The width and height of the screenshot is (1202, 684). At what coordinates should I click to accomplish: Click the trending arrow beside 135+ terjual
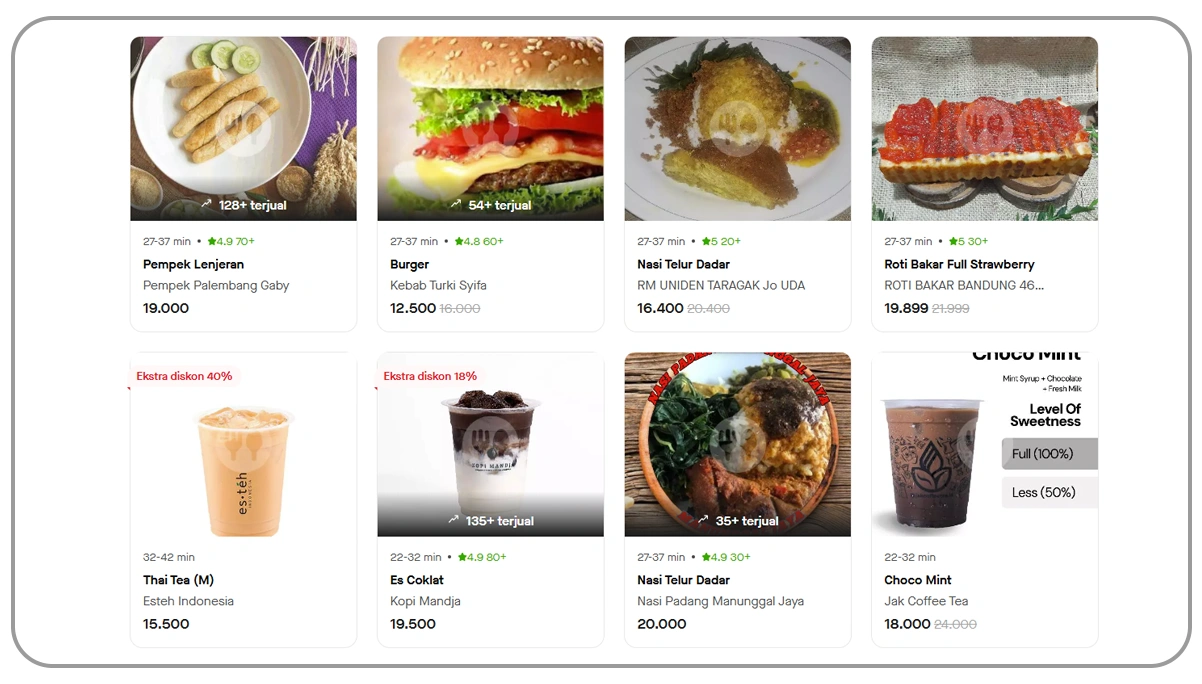(x=453, y=520)
